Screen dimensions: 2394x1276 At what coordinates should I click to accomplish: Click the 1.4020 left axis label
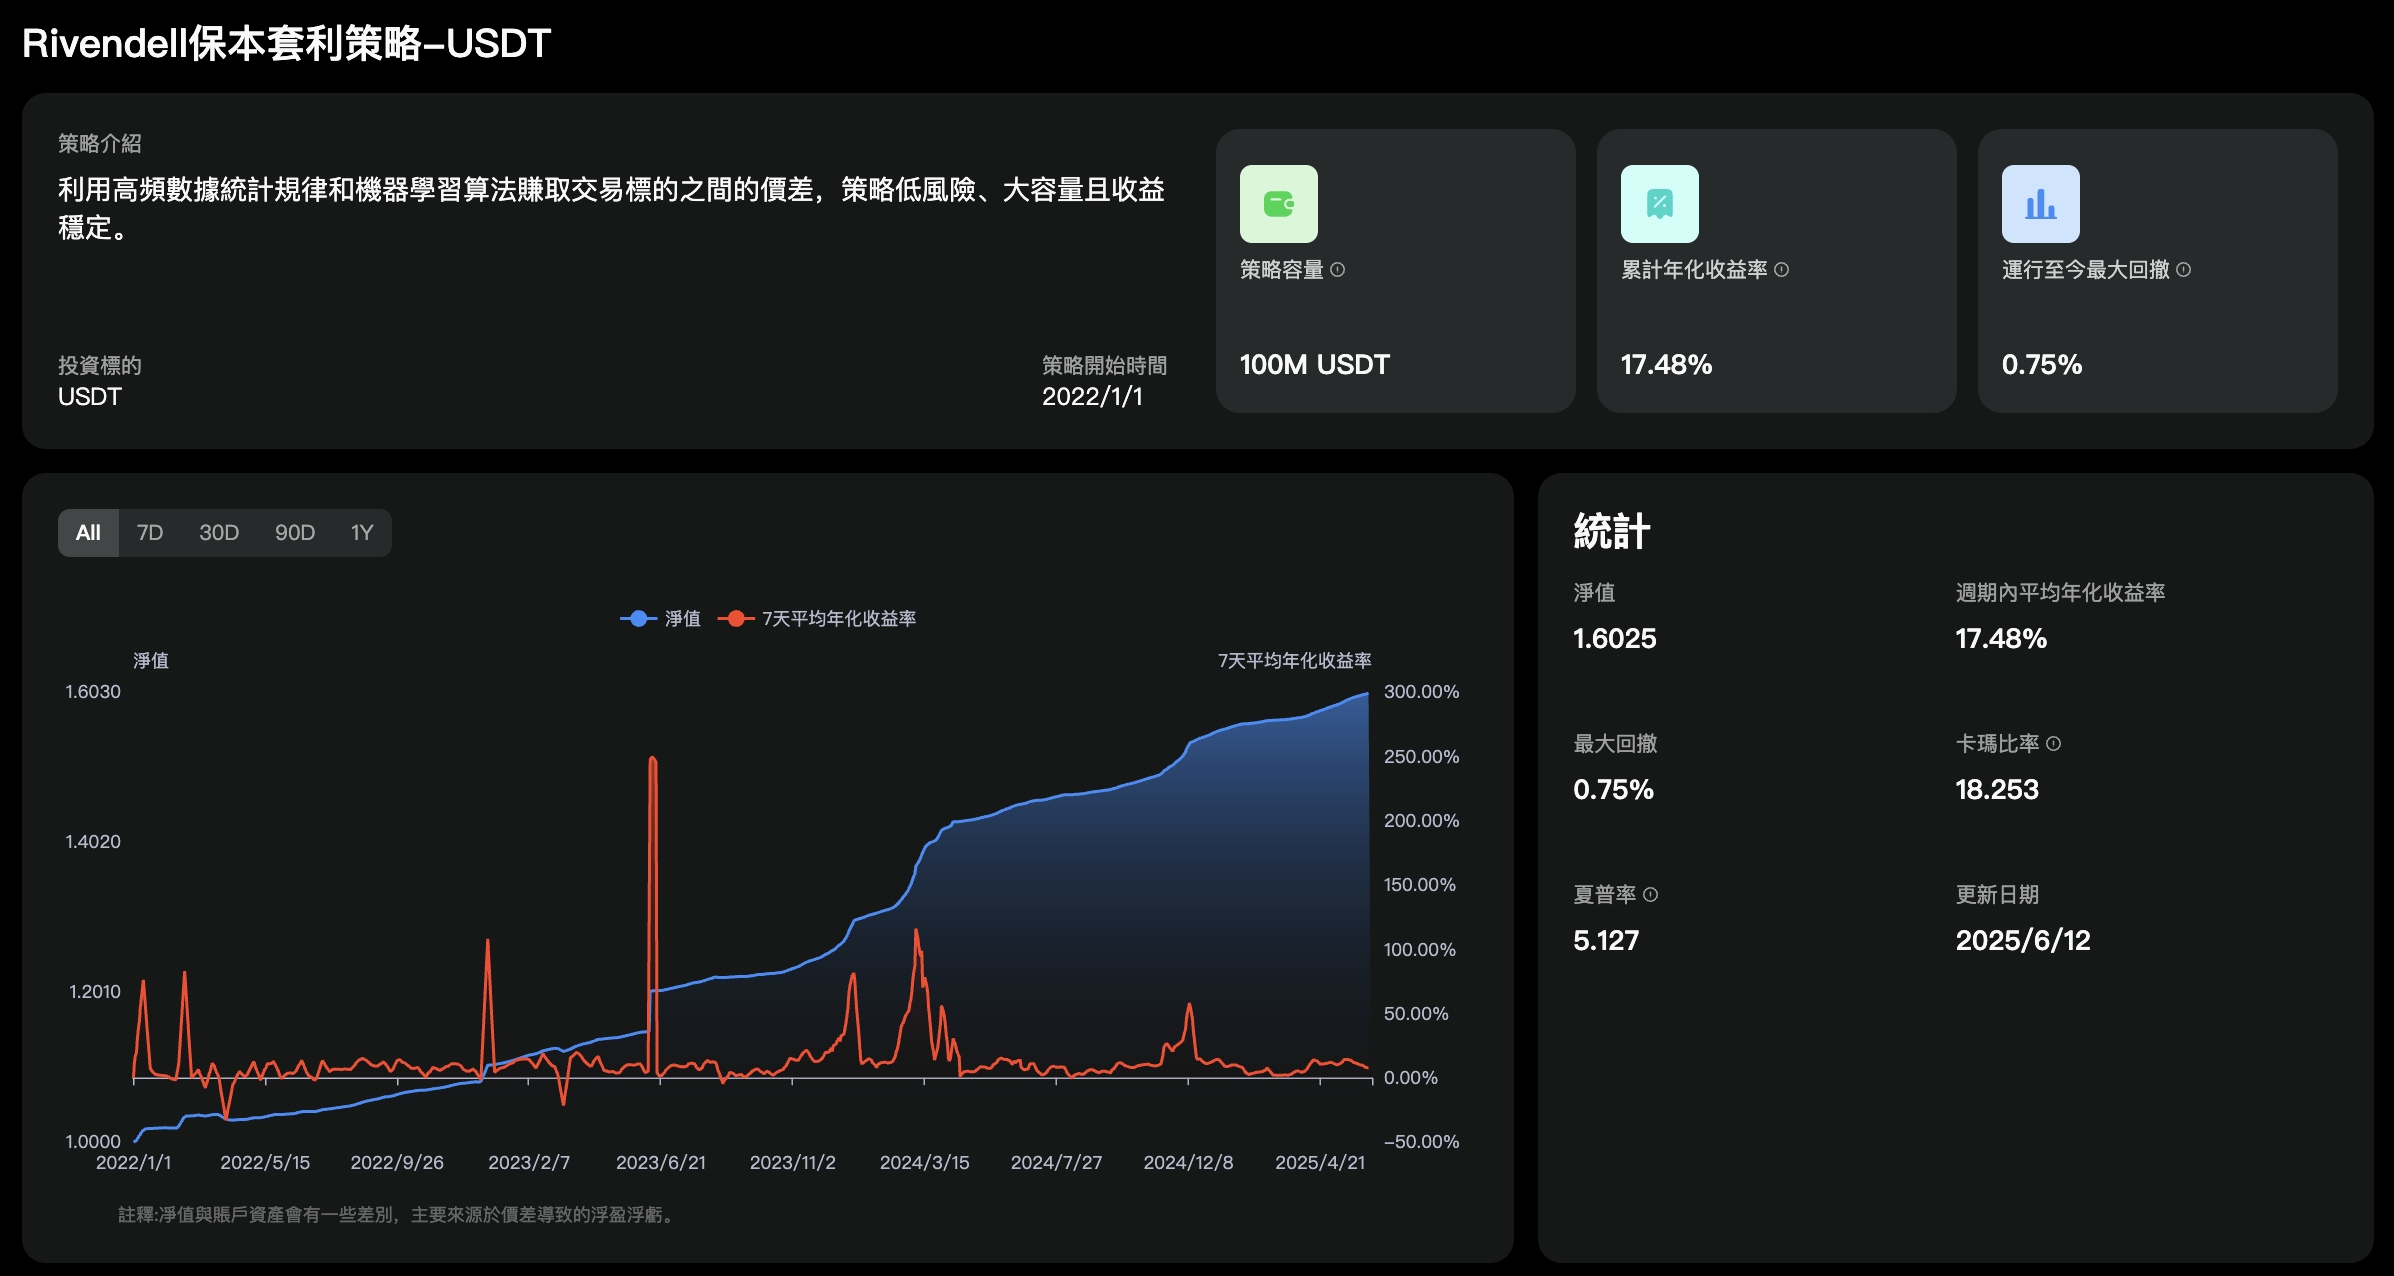[x=93, y=842]
